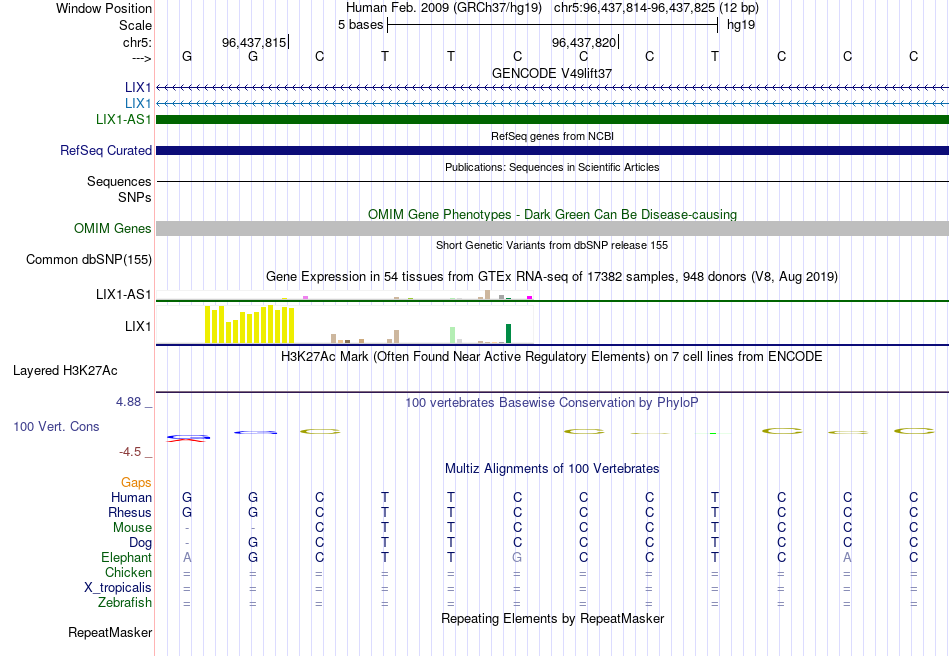Open the RefSeq genes from NCBI title
This screenshot has height=656, width=950.
(552, 136)
